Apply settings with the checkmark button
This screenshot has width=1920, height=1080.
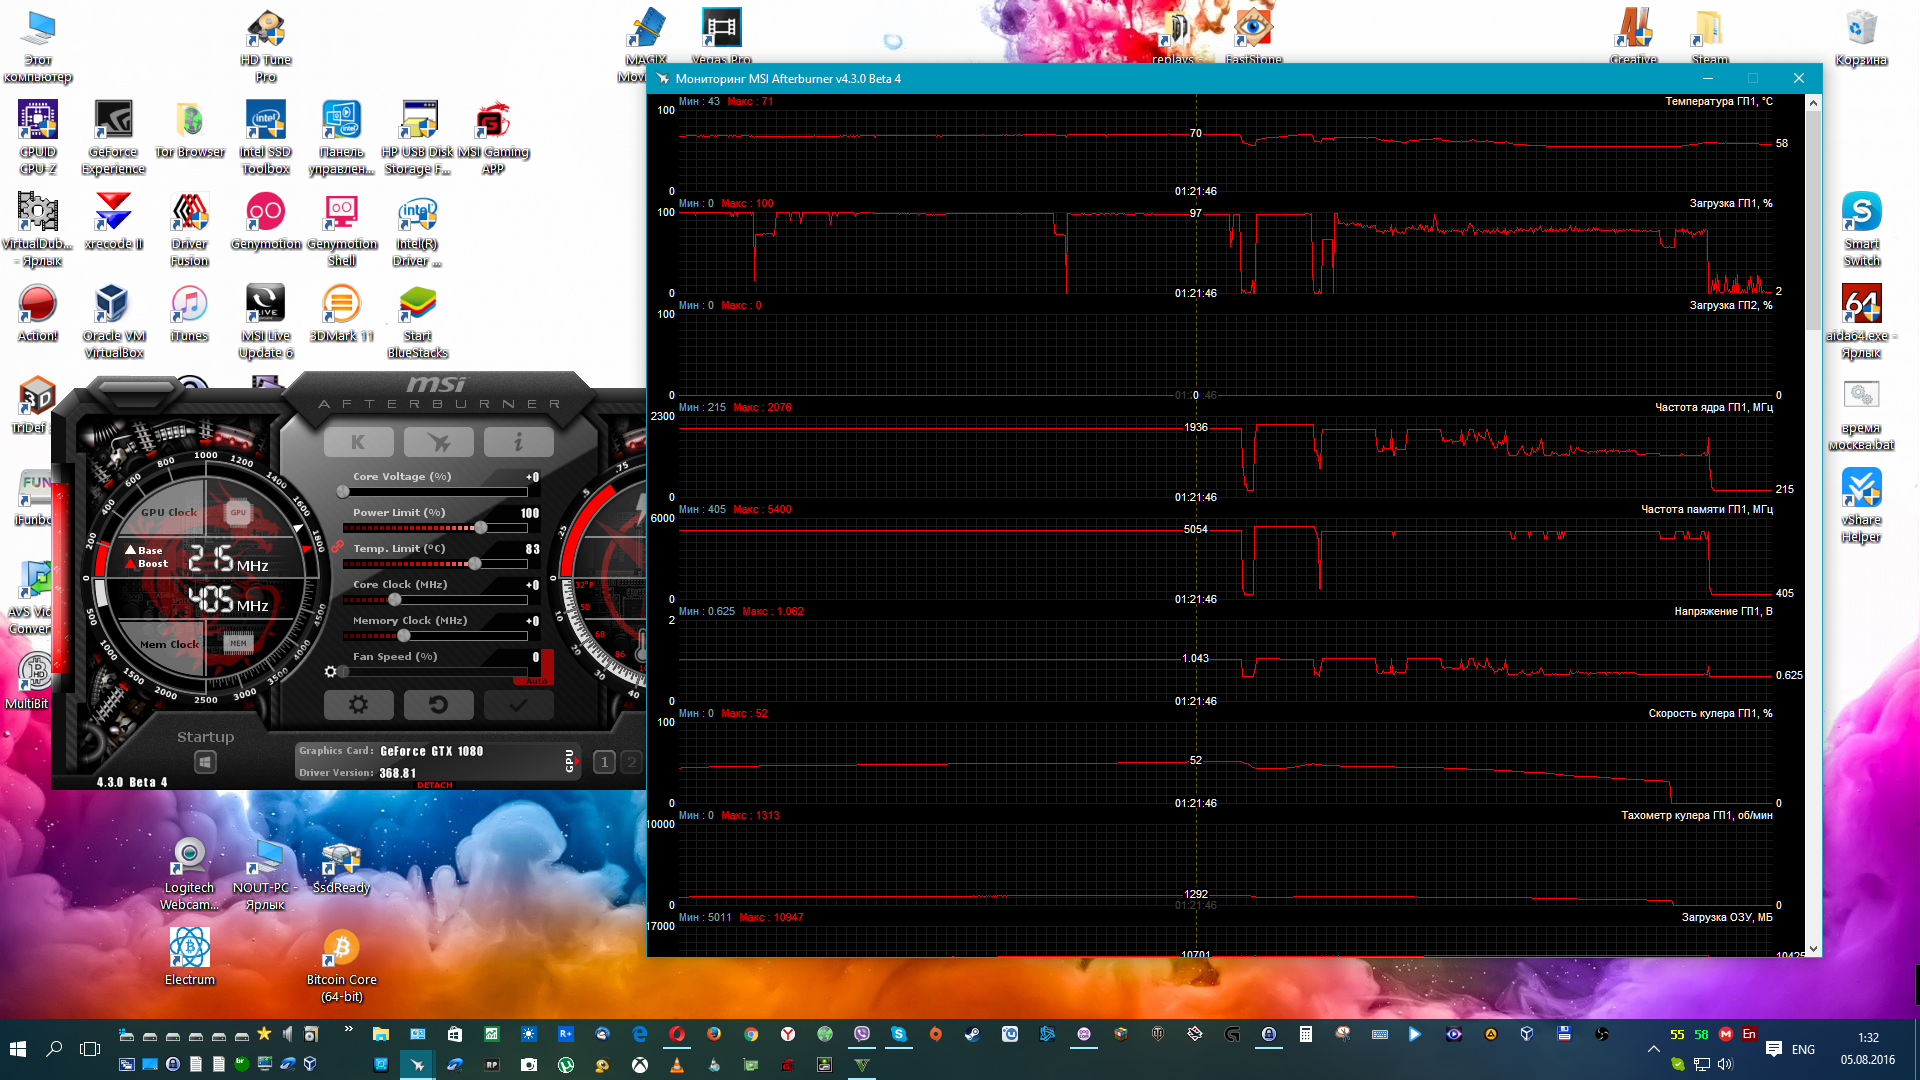(518, 705)
